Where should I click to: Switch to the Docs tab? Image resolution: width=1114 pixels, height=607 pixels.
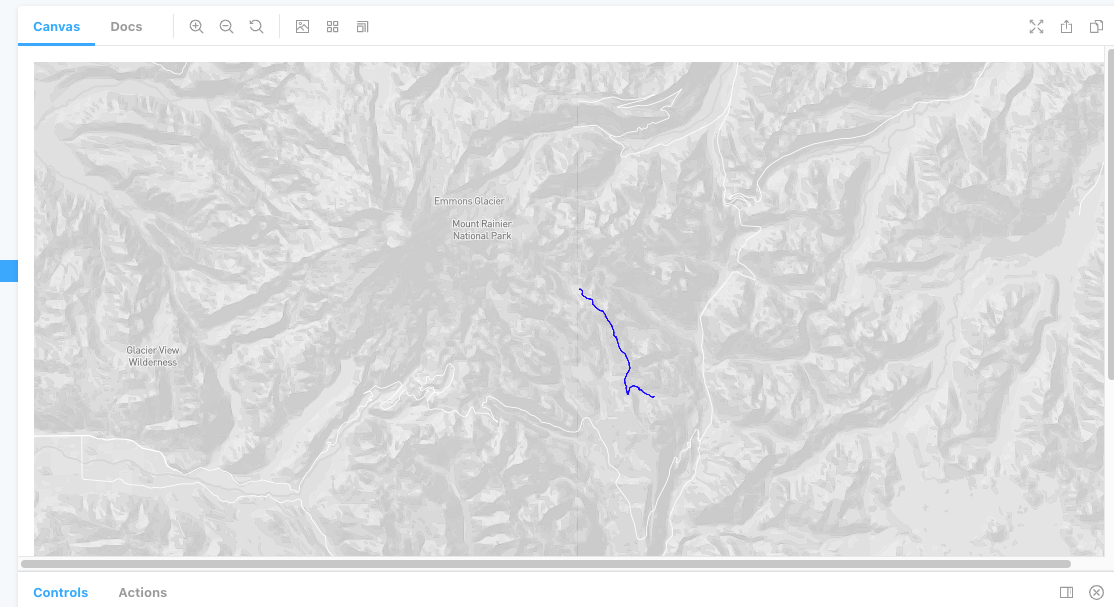[x=126, y=27]
